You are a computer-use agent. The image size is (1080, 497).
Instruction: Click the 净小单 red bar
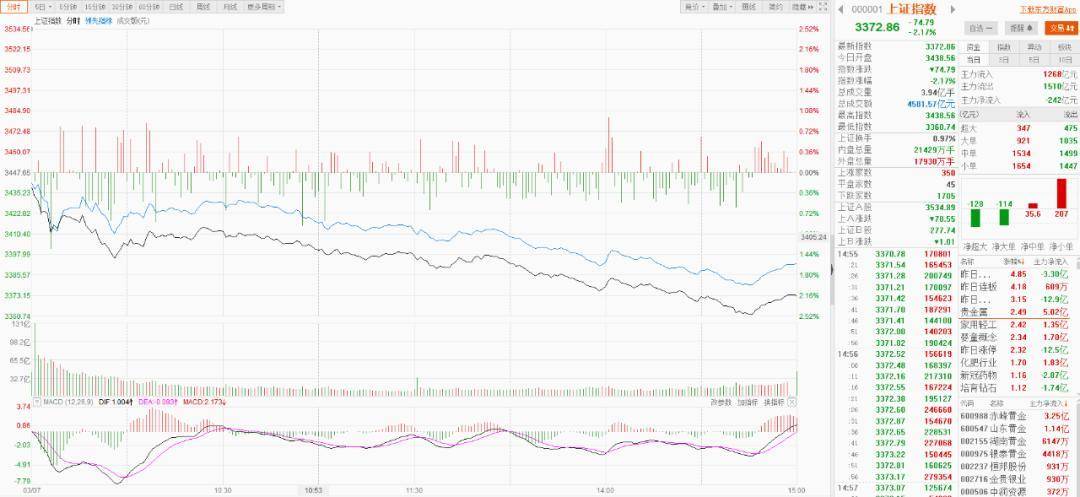(1061, 193)
